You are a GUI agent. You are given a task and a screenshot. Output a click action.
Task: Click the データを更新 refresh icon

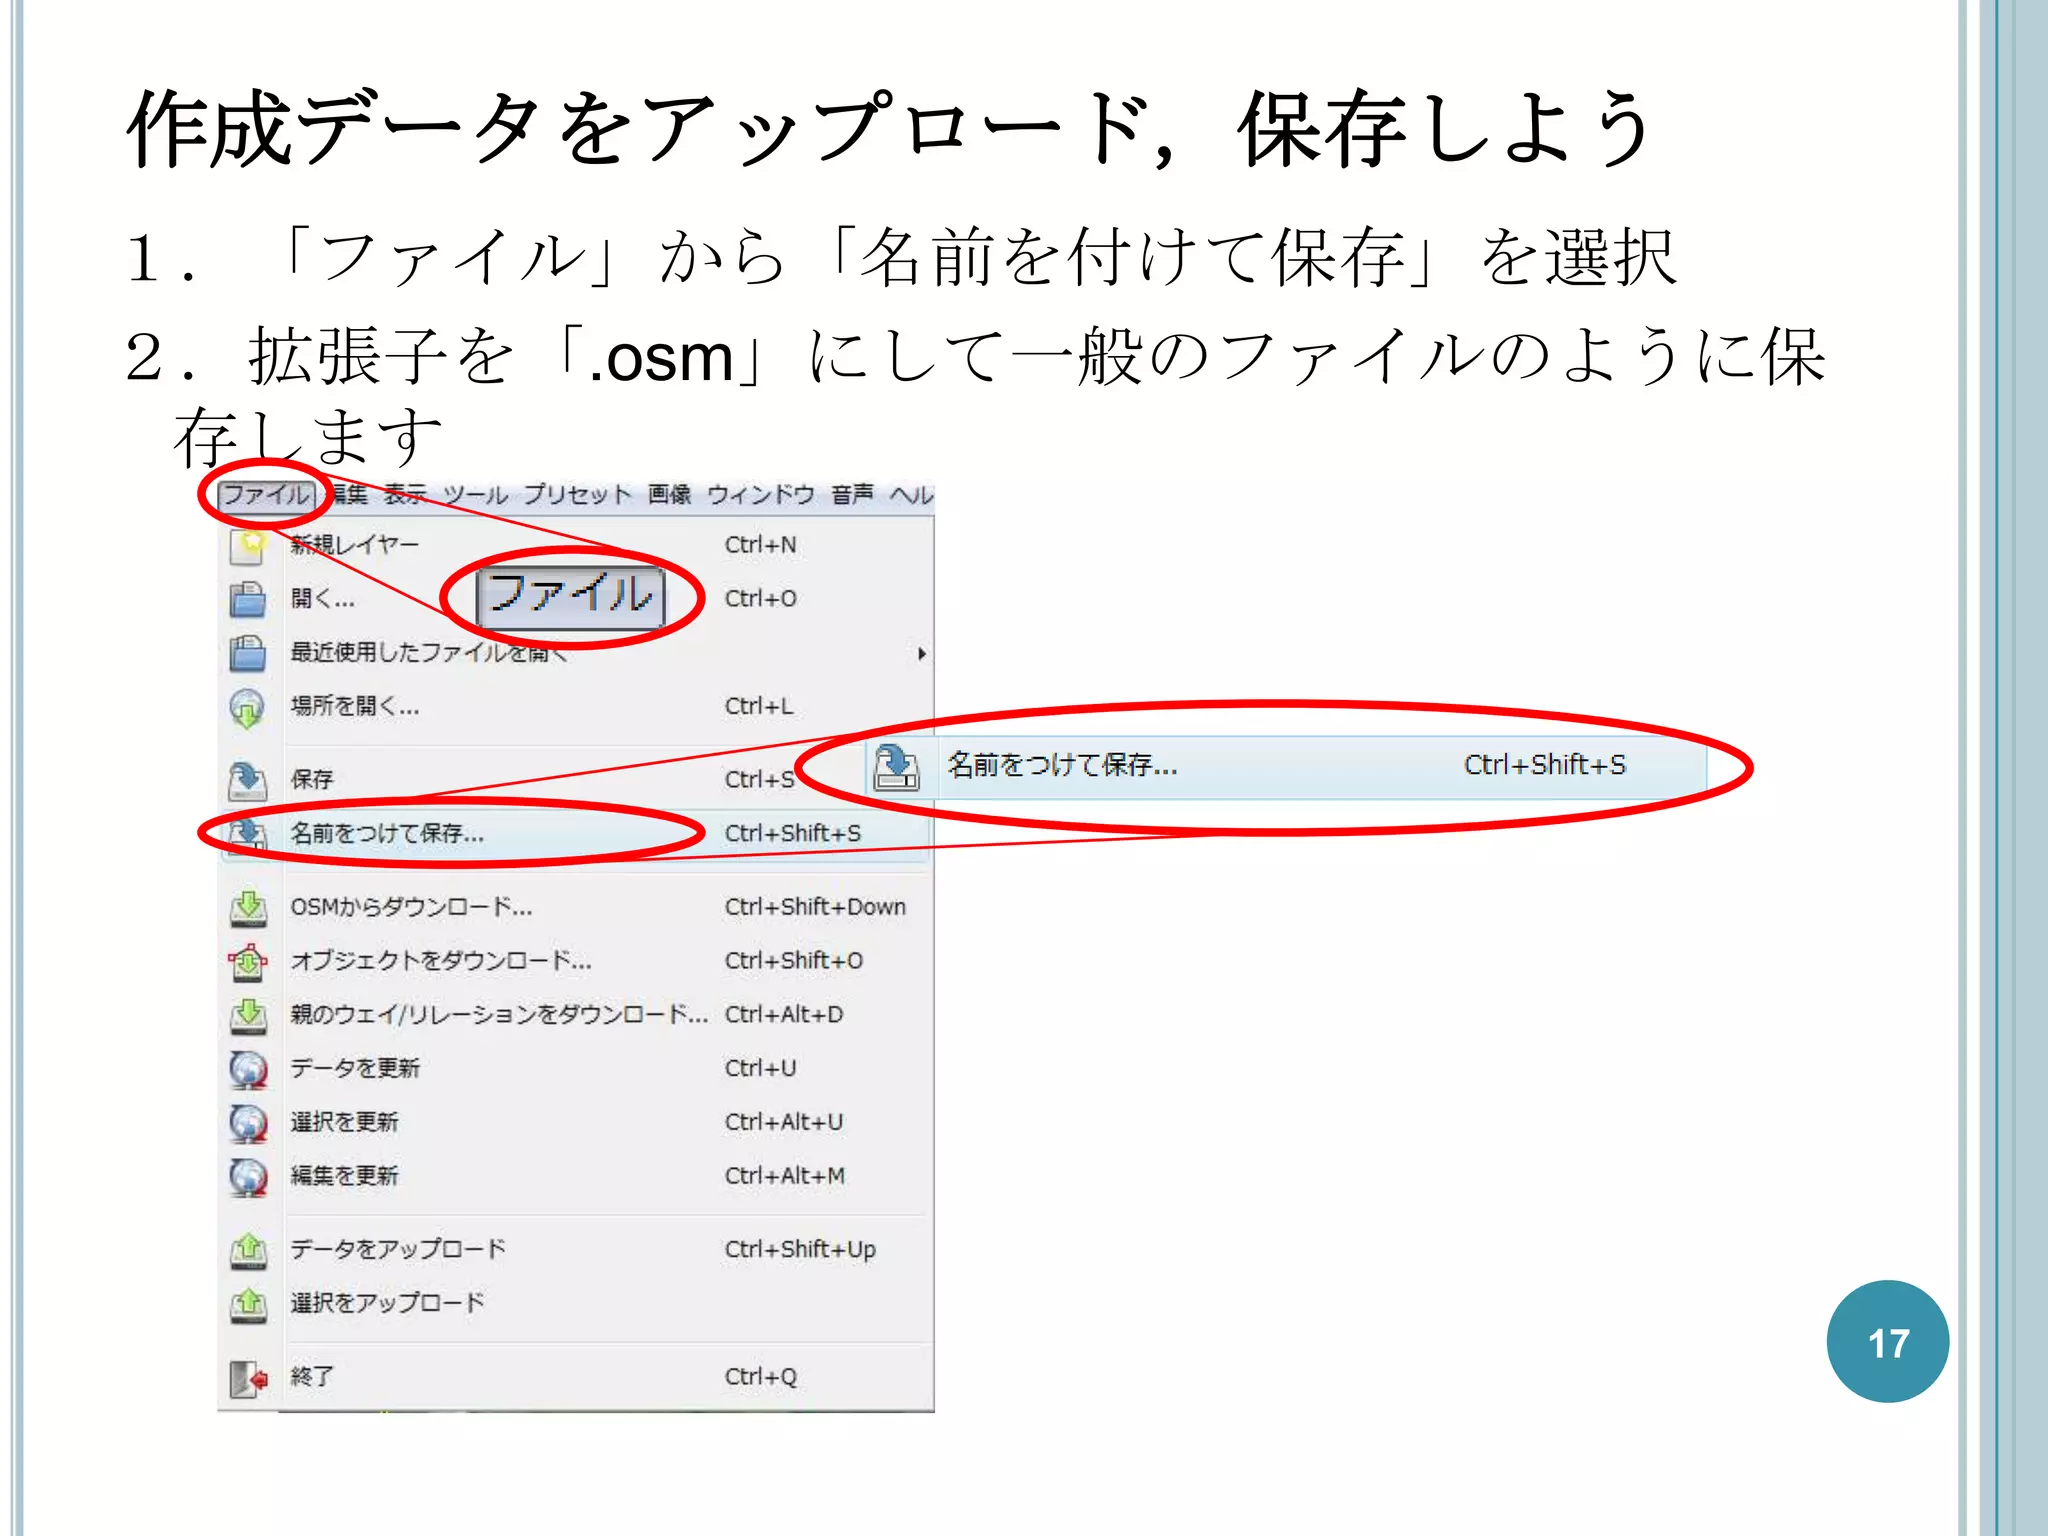(x=248, y=1069)
